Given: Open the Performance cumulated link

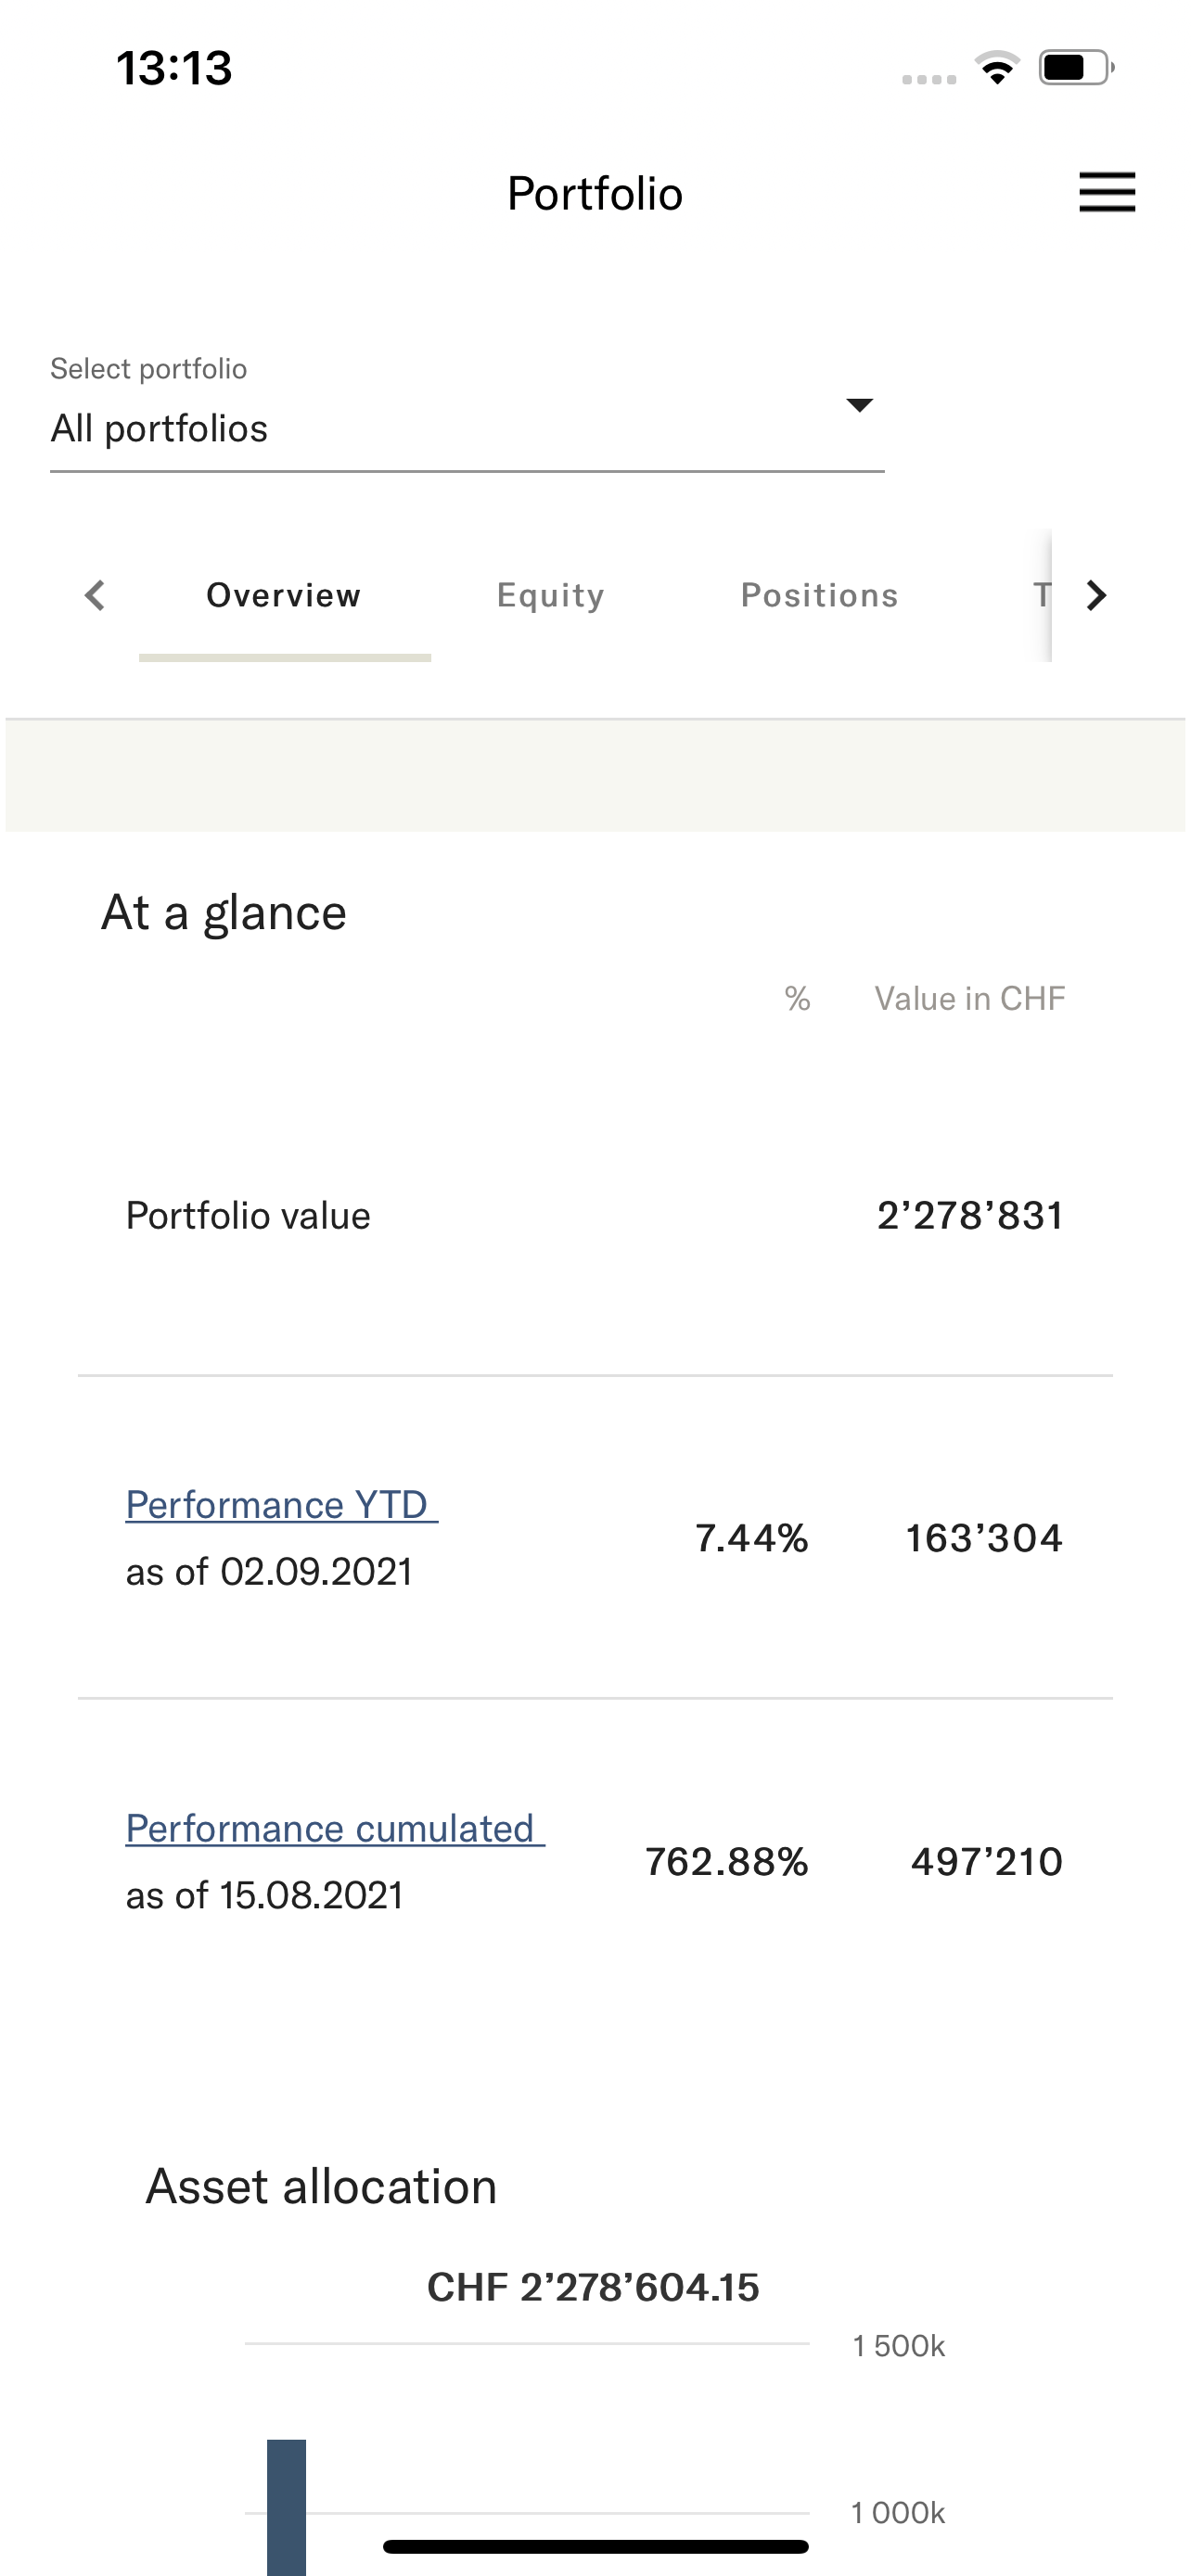Looking at the screenshot, I should coord(335,1829).
